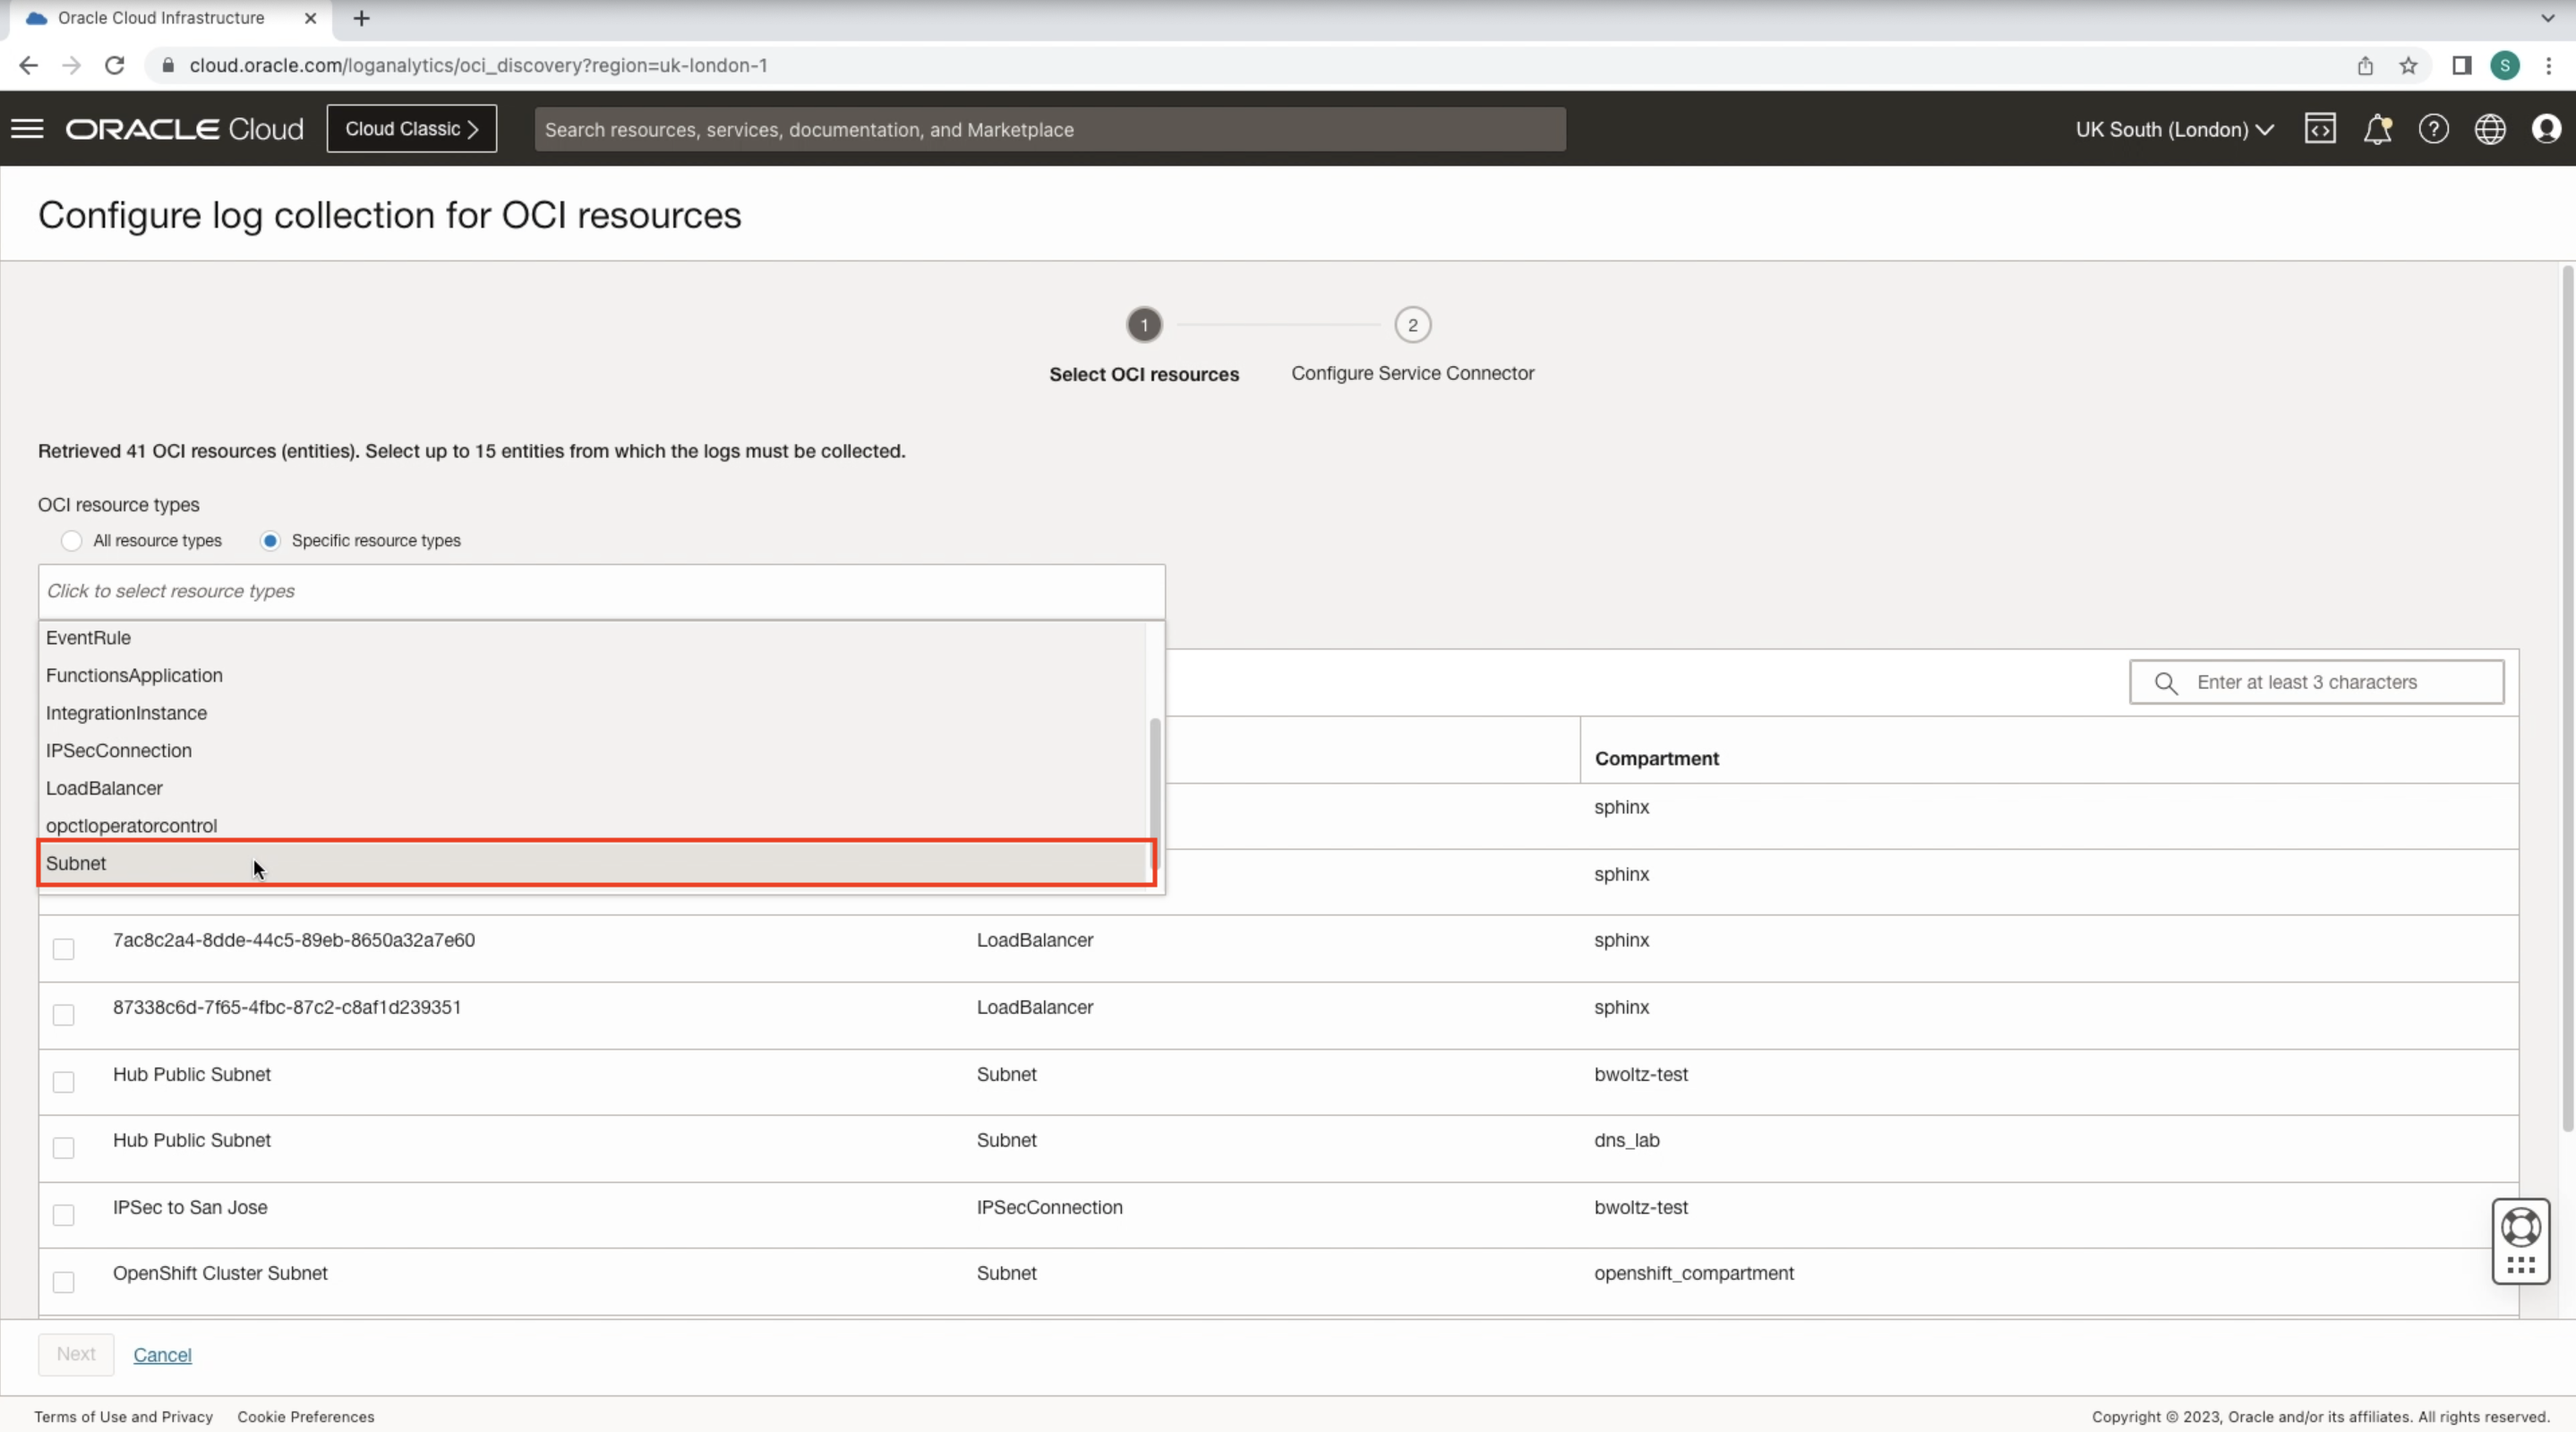The width and height of the screenshot is (2576, 1432).
Task: Open the notifications bell
Action: tap(2378, 128)
